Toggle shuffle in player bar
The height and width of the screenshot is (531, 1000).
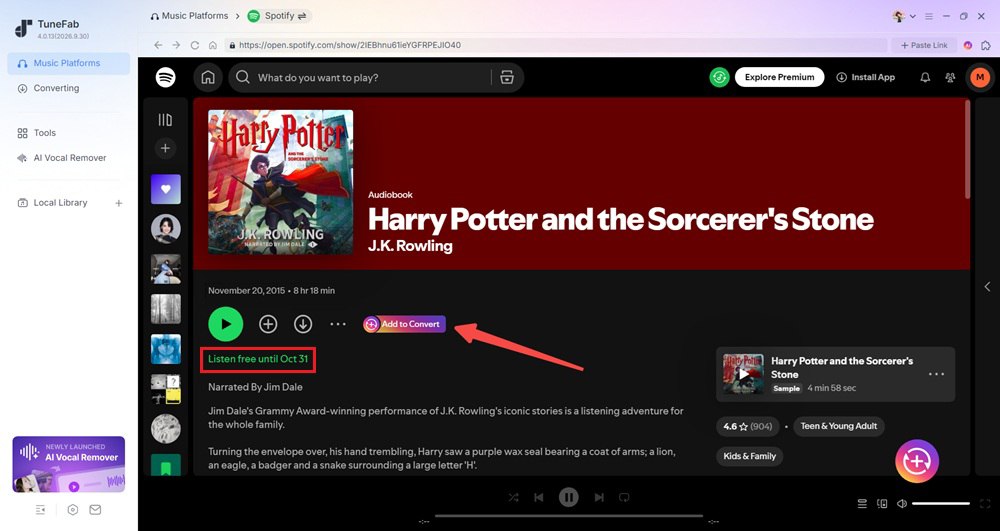(x=513, y=497)
